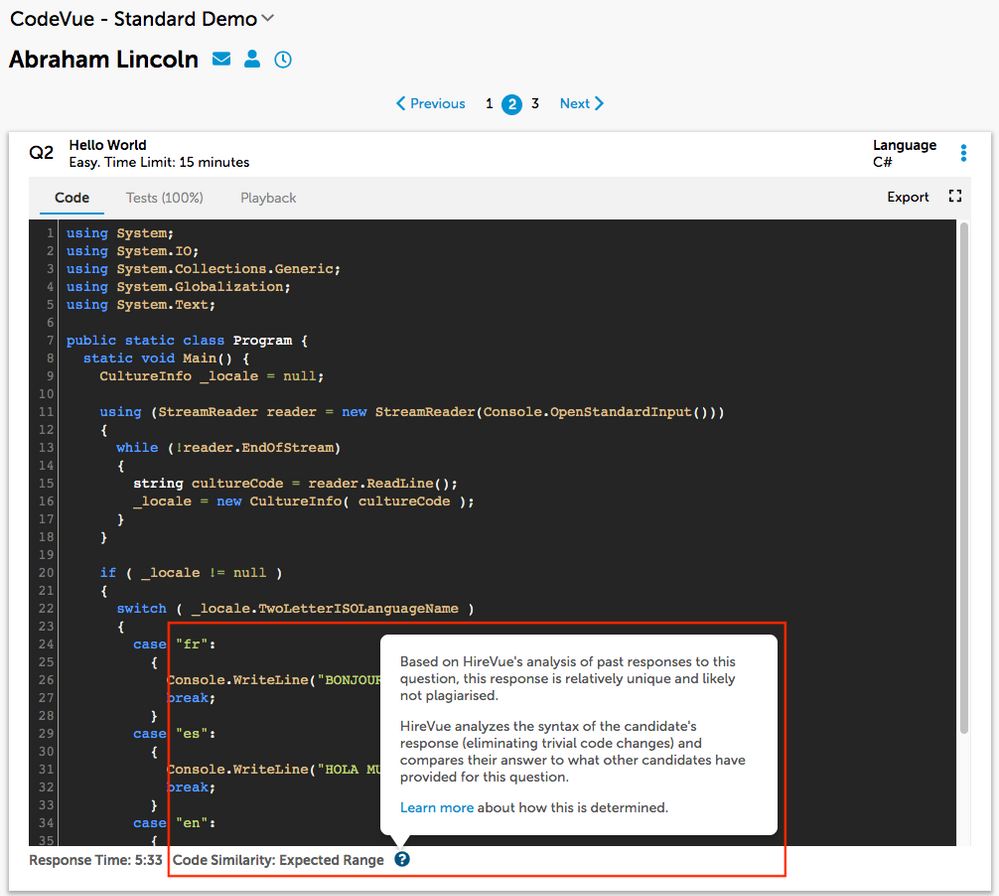The width and height of the screenshot is (999, 896).
Task: Go to the Next question
Action: pyautogui.click(x=582, y=104)
